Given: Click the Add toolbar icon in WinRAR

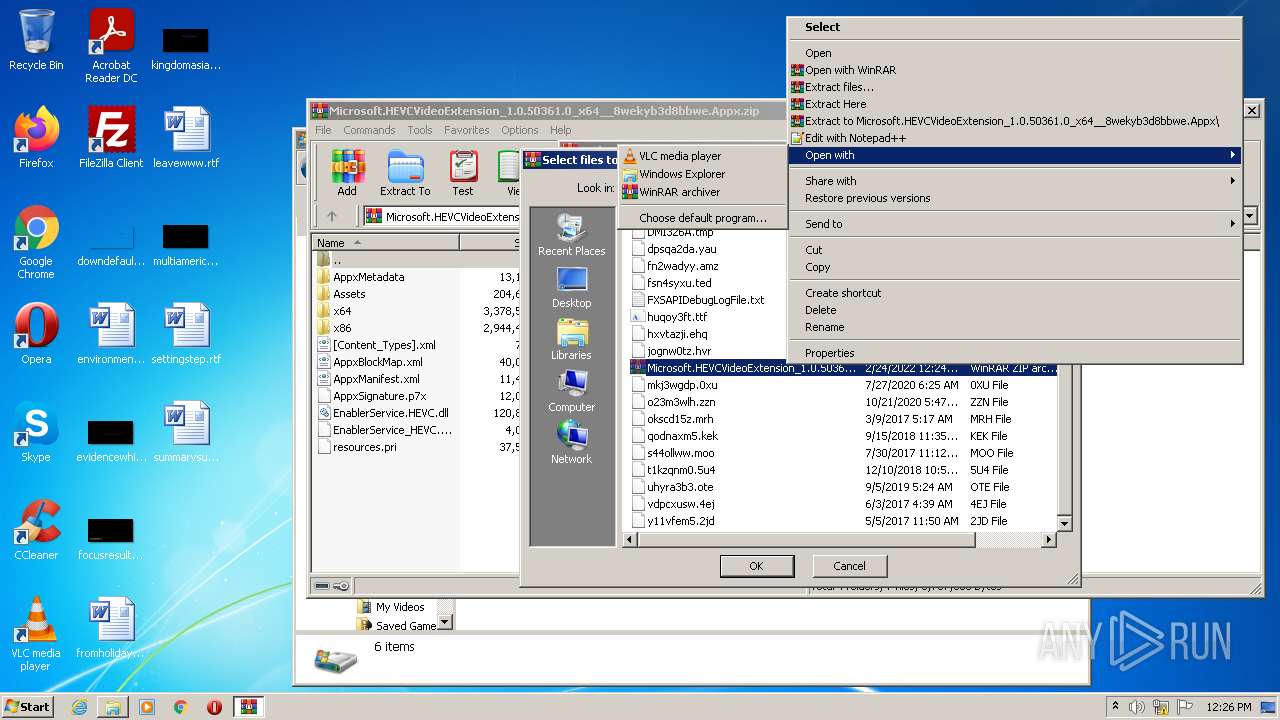Looking at the screenshot, I should [347, 173].
